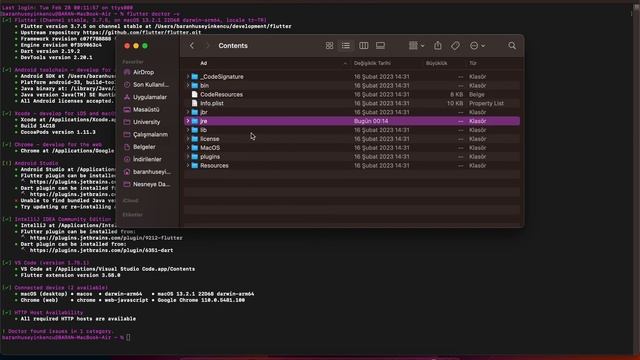Click plugin/9212-flutter URL in Terminal
Viewport: 640px width, 360px height.
[106, 238]
